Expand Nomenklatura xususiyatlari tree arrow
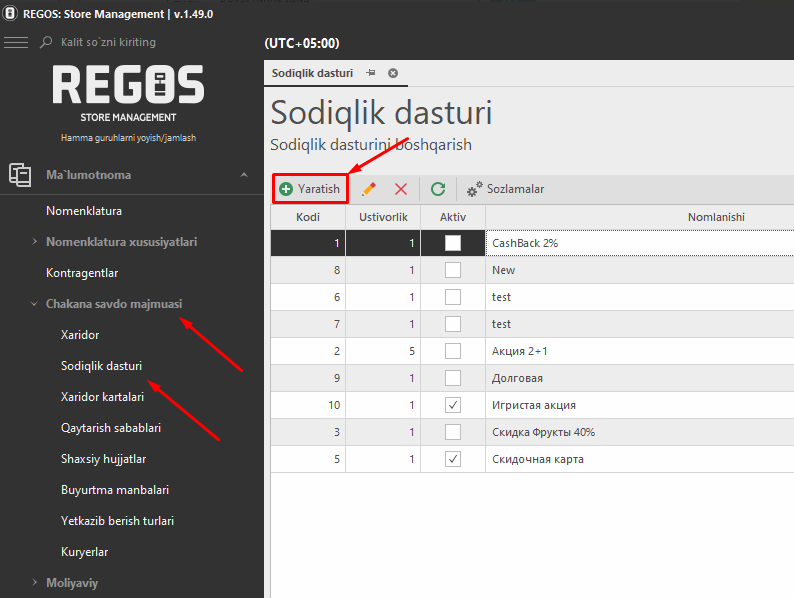794x598 pixels. coord(34,242)
